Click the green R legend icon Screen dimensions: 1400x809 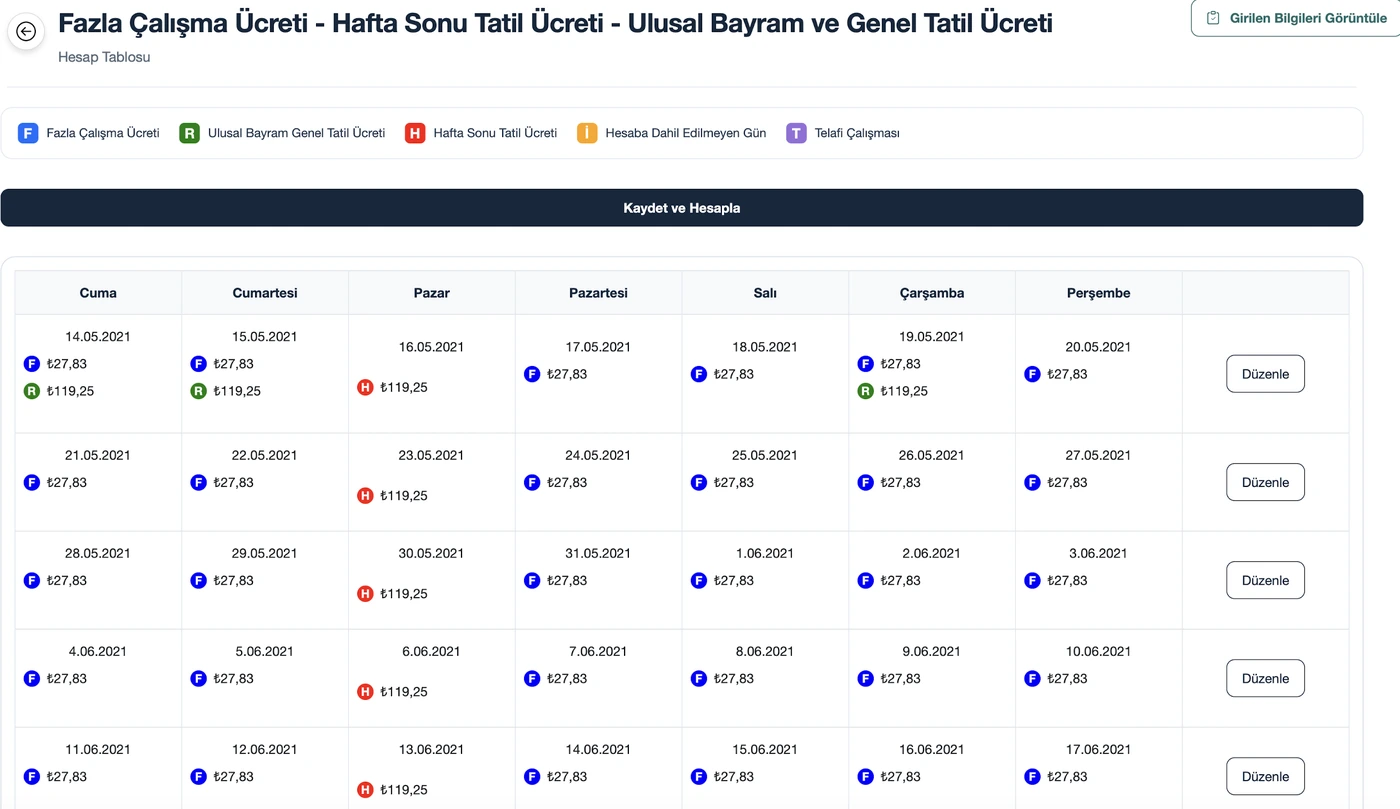(x=189, y=133)
